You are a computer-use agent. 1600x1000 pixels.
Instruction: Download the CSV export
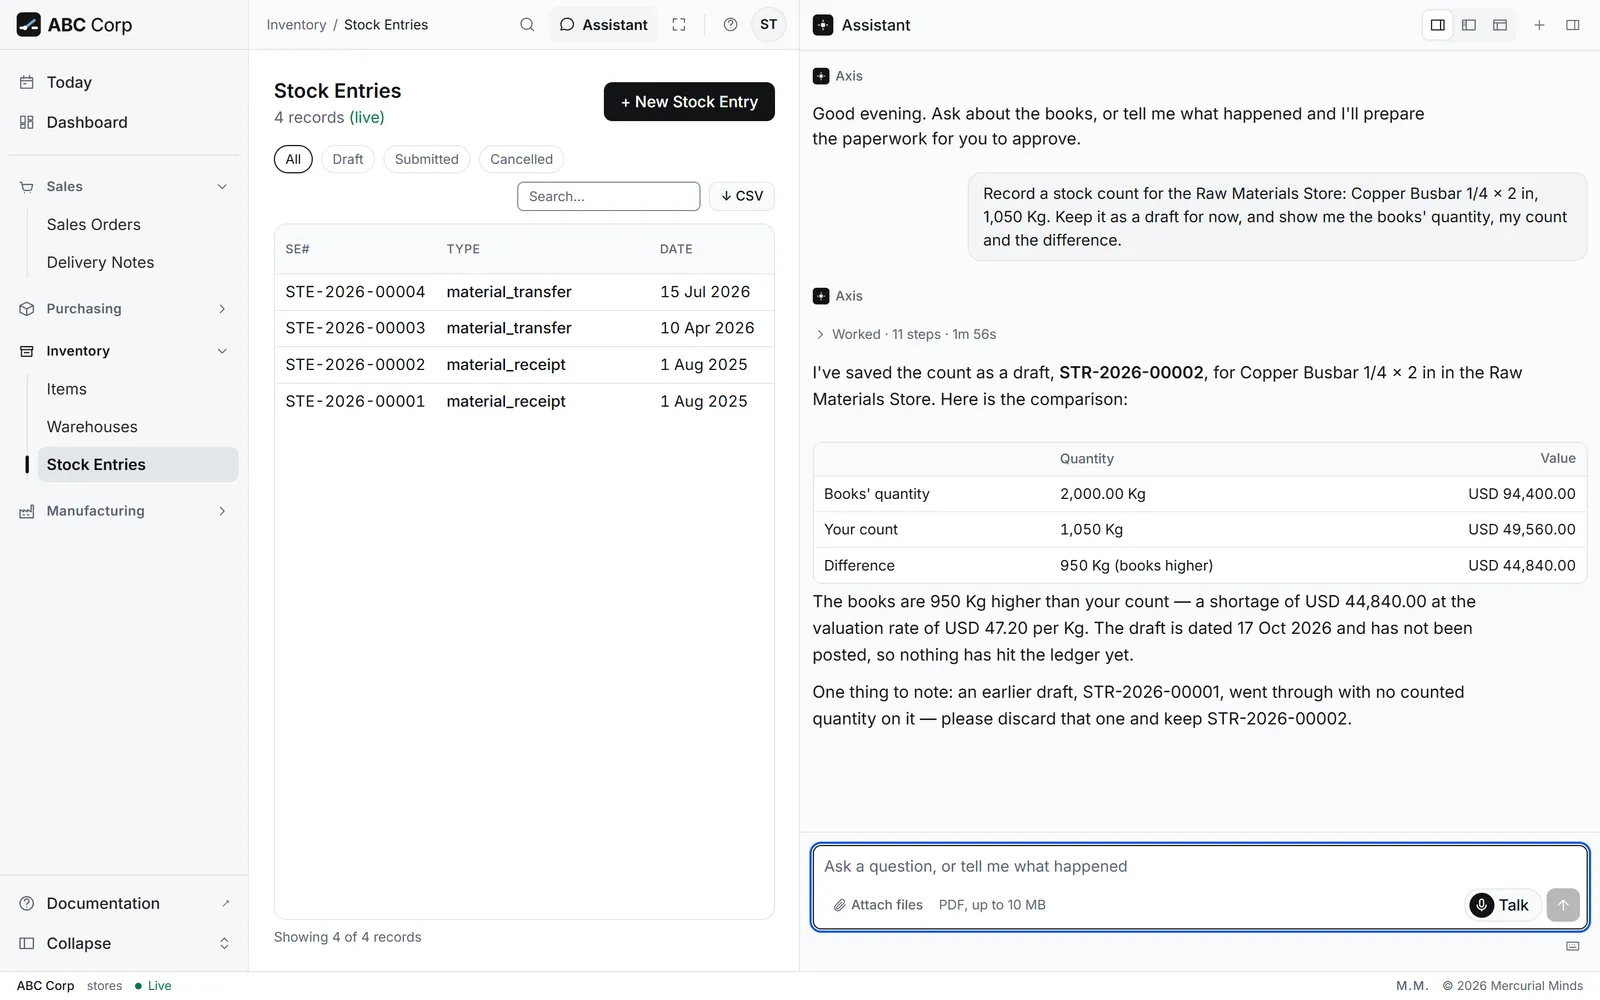[742, 196]
